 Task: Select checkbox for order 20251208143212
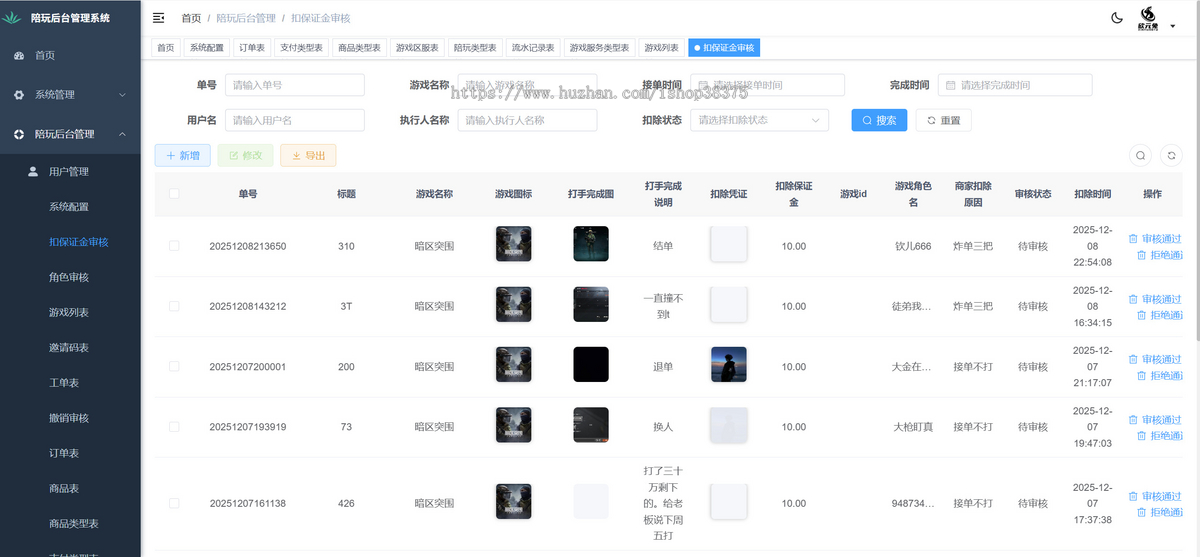[174, 306]
